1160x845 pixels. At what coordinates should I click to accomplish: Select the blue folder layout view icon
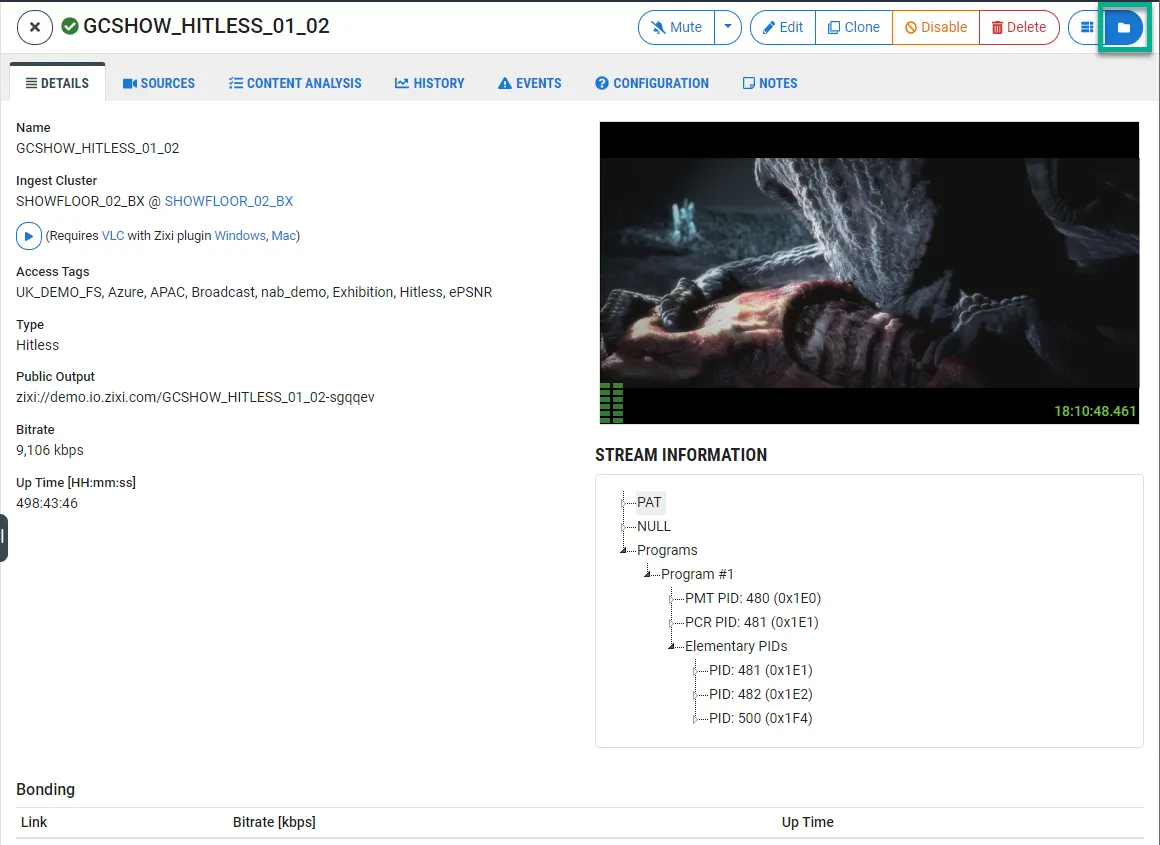[x=1124, y=27]
